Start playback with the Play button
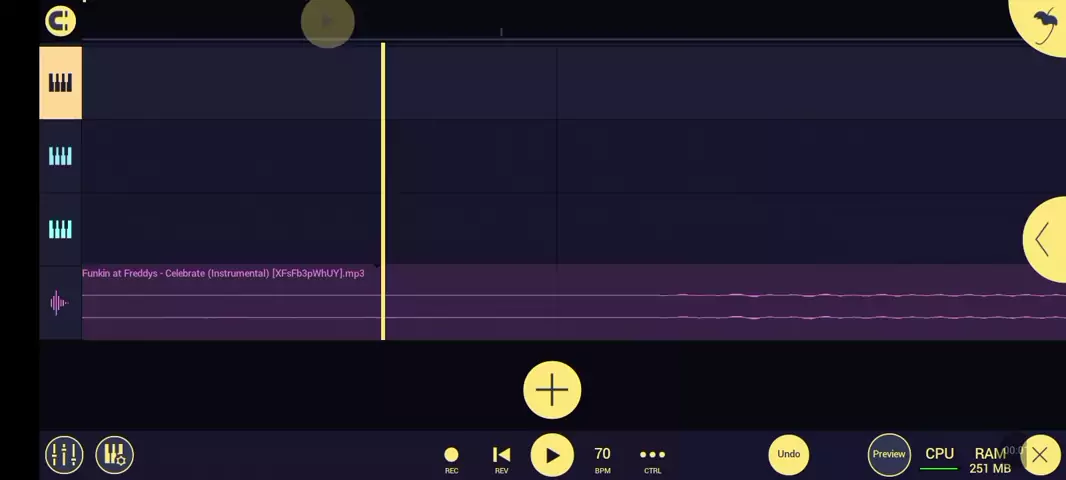 tap(552, 455)
